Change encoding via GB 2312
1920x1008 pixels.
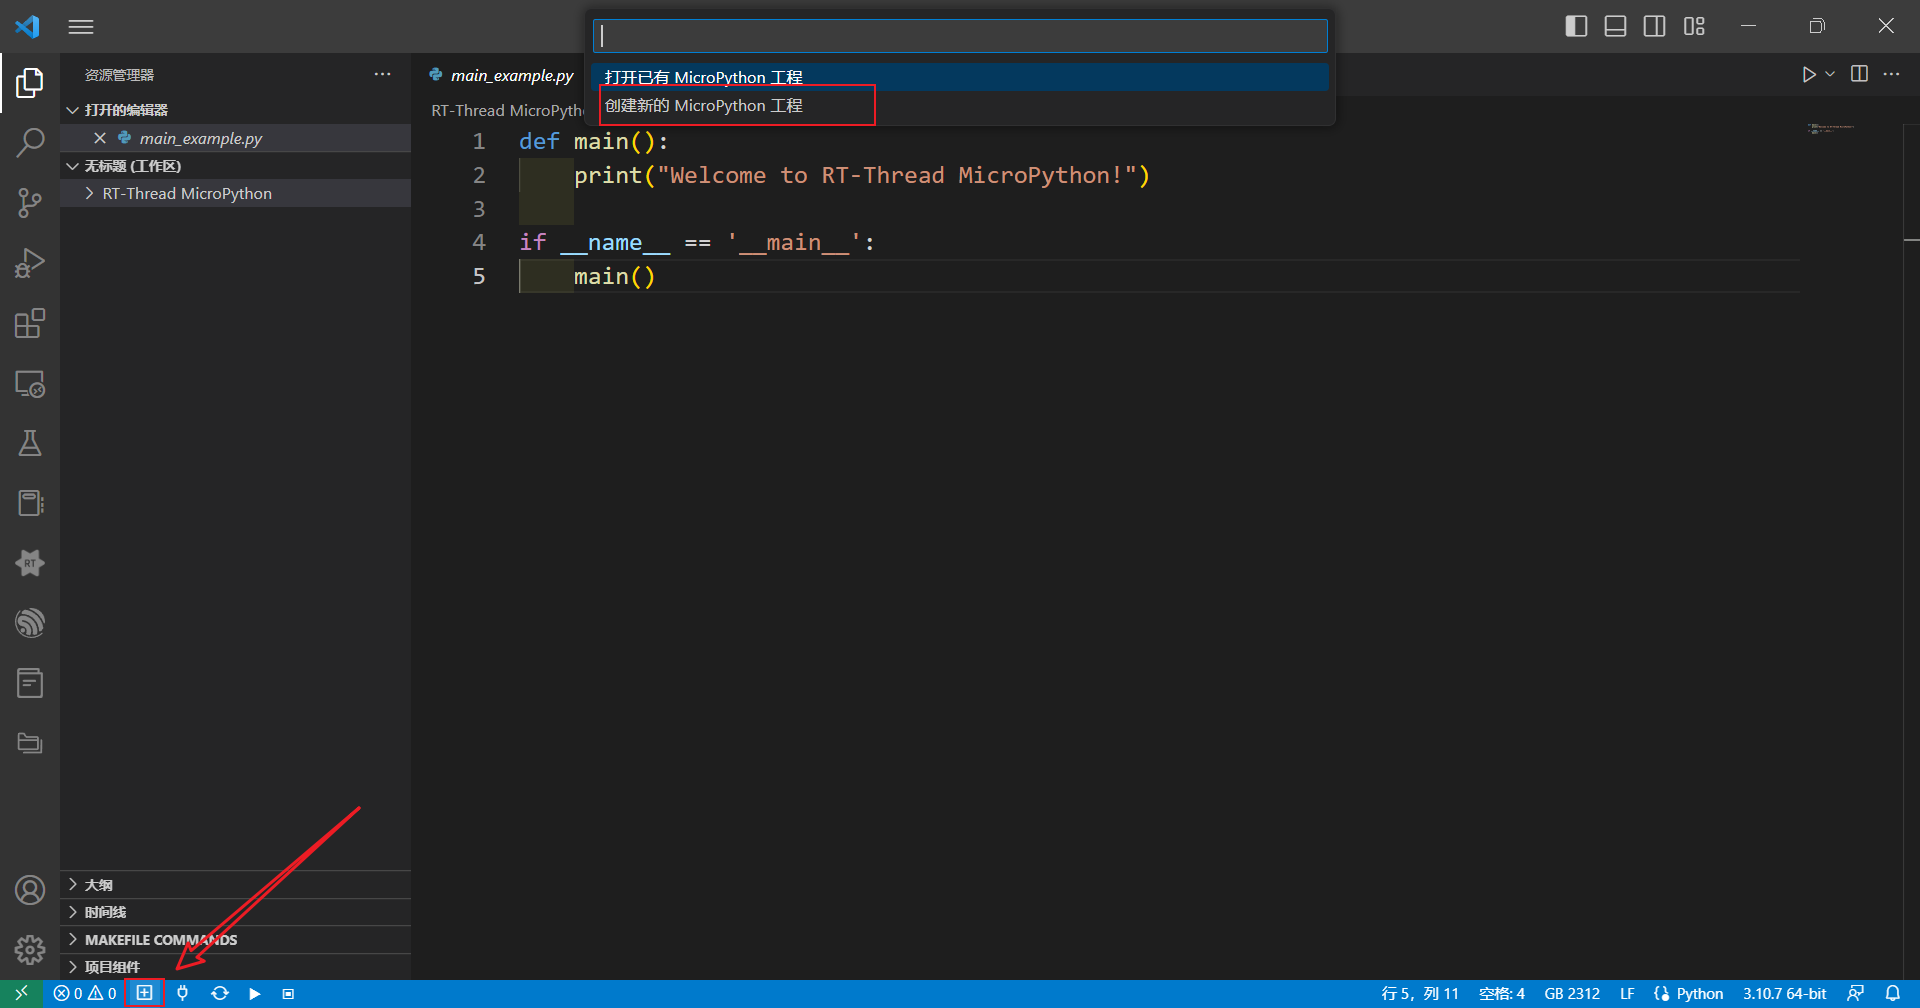pos(1572,993)
